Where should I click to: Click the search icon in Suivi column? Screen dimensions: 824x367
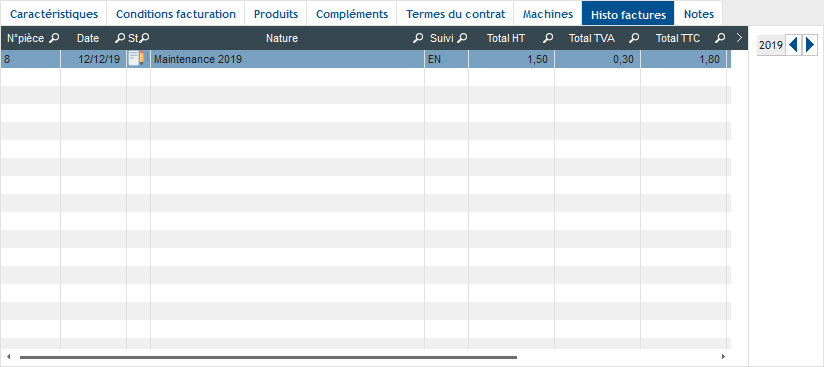462,38
